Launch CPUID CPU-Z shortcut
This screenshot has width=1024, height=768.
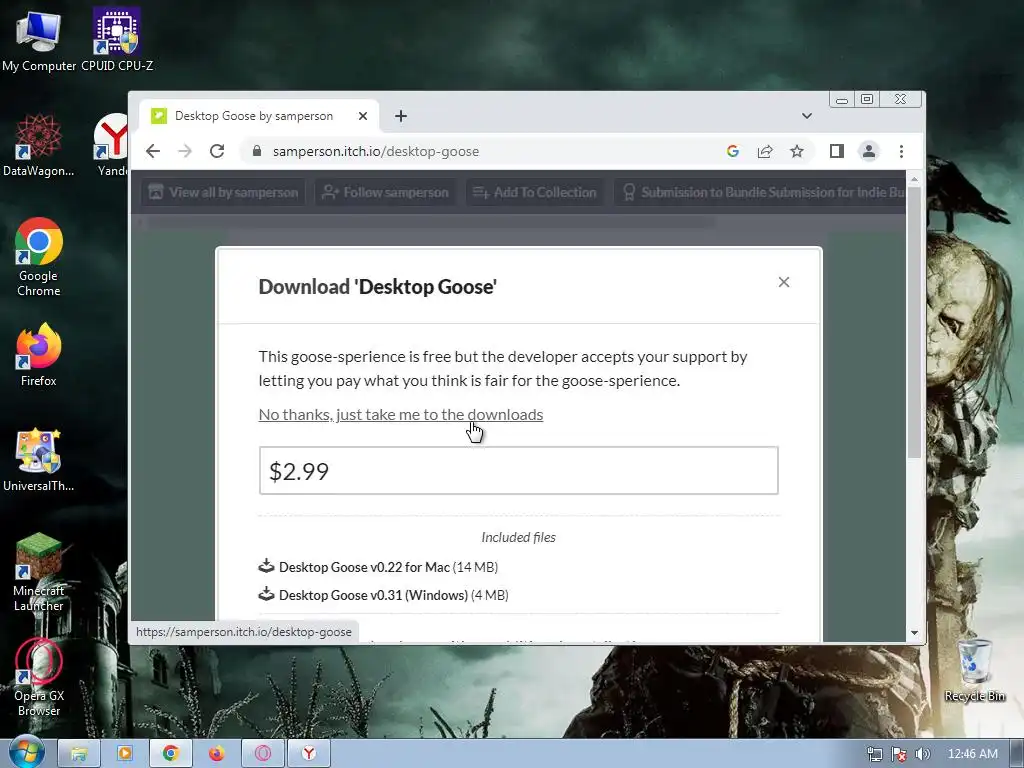(117, 40)
